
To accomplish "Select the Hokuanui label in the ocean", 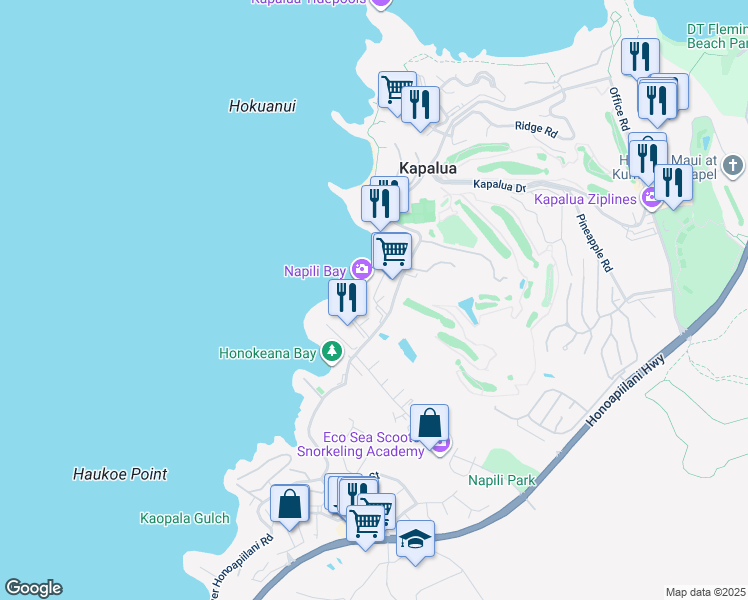I will click(x=262, y=106).
